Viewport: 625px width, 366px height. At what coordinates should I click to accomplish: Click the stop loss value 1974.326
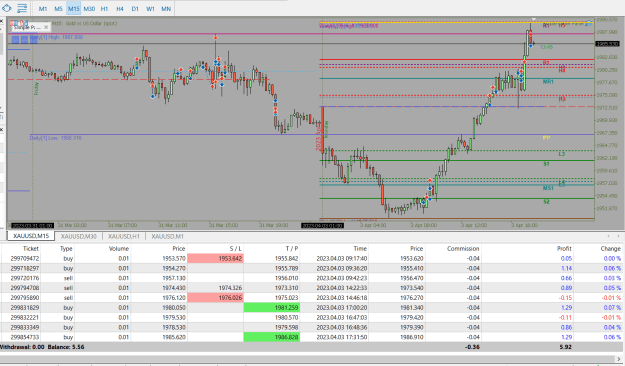[230, 288]
